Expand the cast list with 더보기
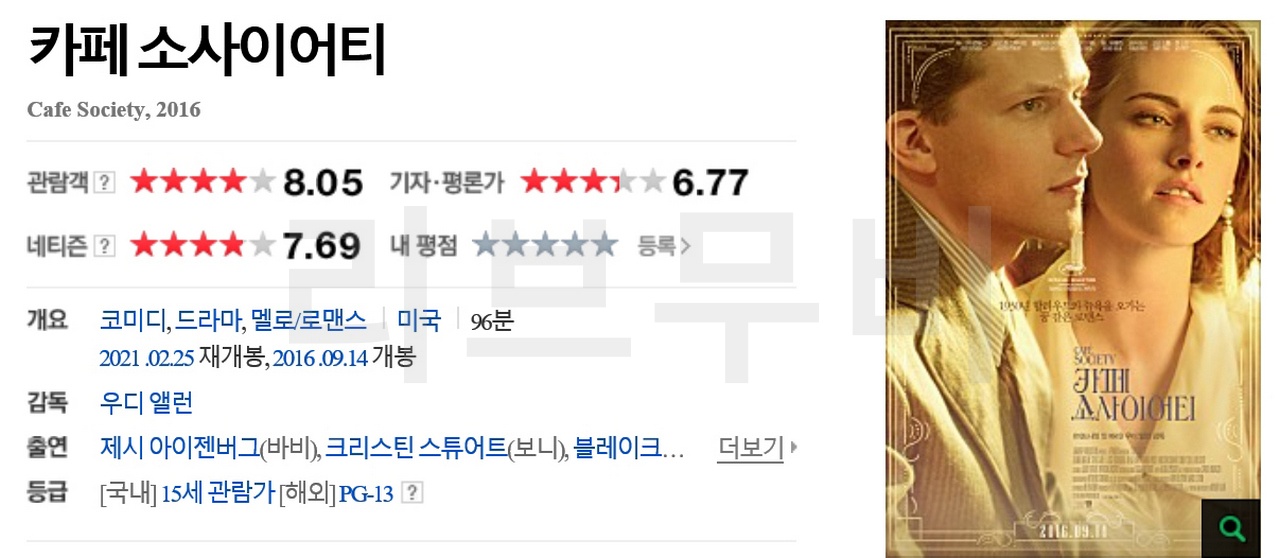Image resolution: width=1280 pixels, height=558 pixels. click(x=751, y=448)
